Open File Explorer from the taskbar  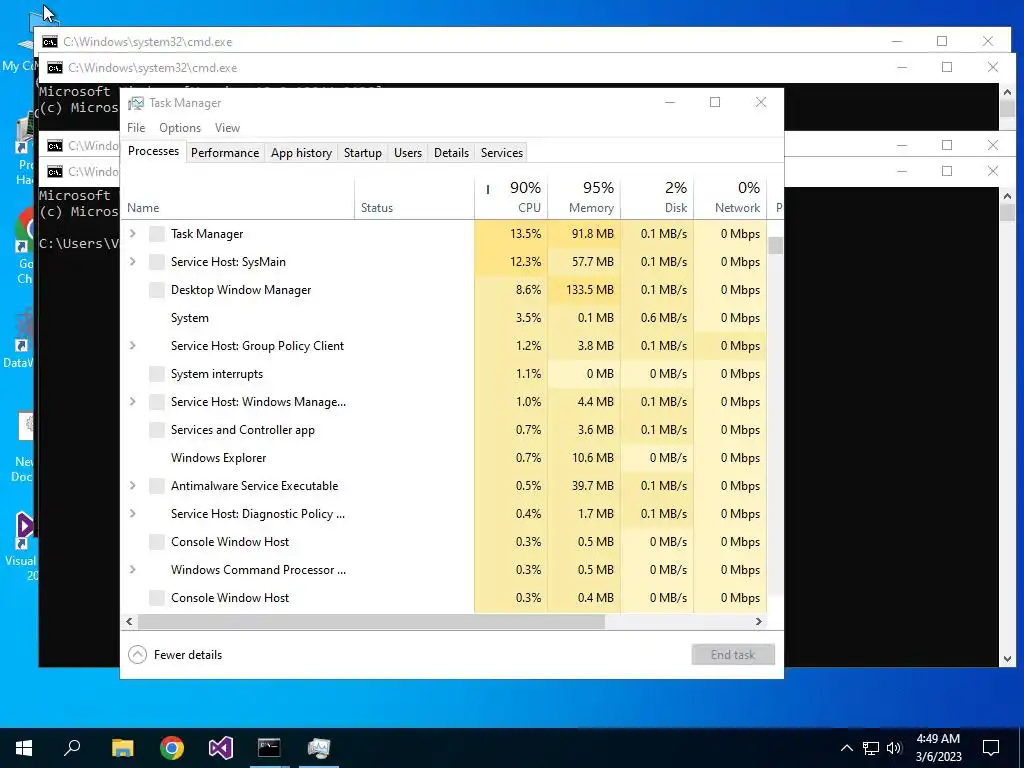click(122, 748)
